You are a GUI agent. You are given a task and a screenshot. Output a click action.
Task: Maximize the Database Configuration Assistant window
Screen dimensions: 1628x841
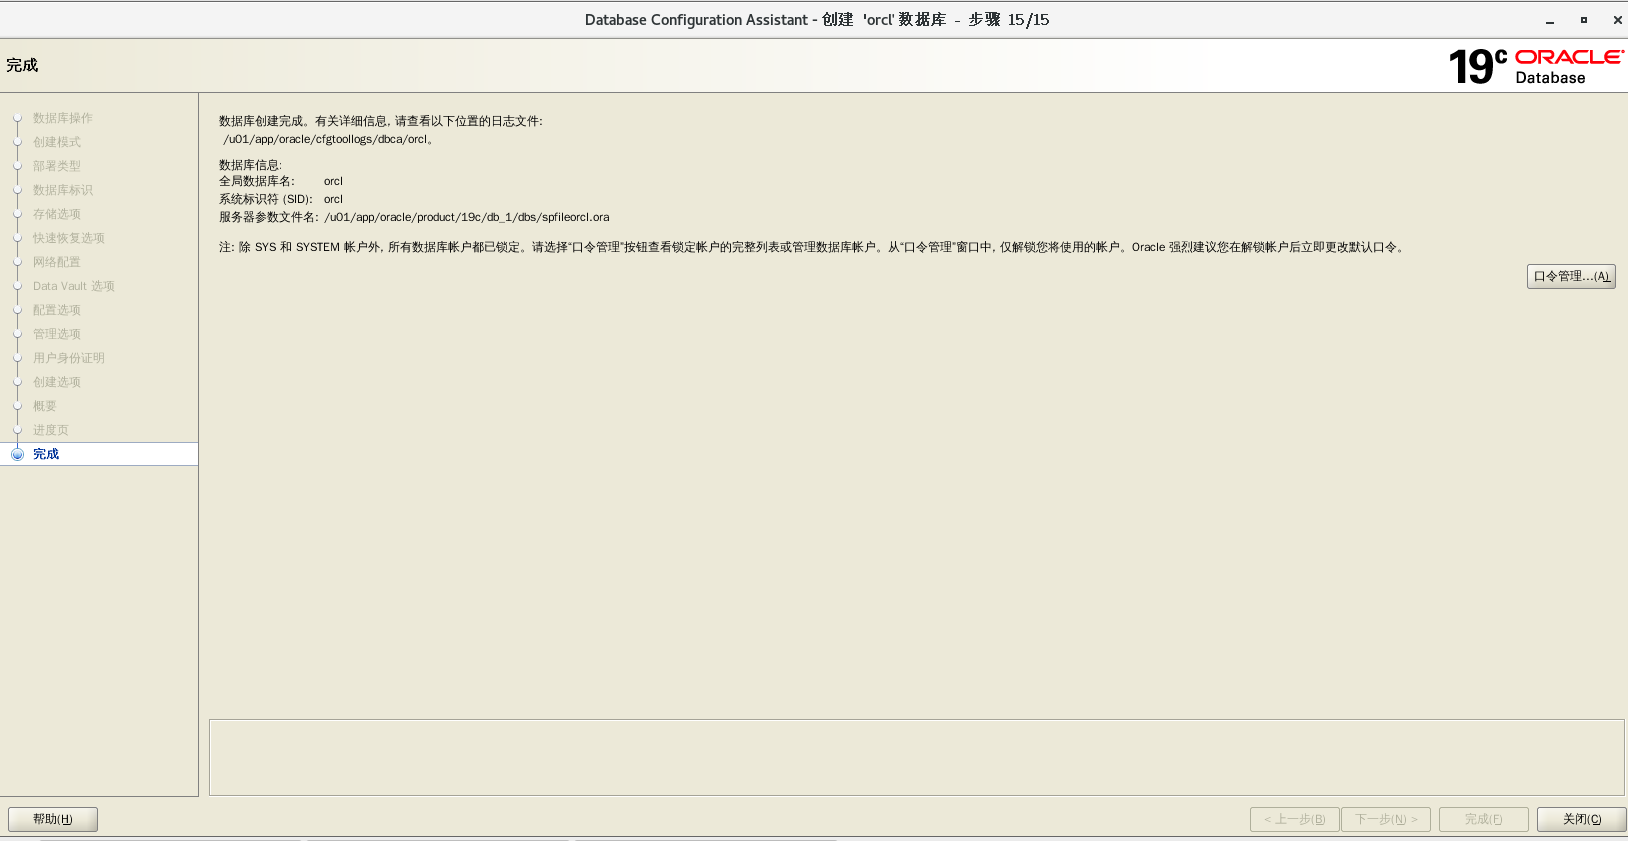click(1584, 20)
